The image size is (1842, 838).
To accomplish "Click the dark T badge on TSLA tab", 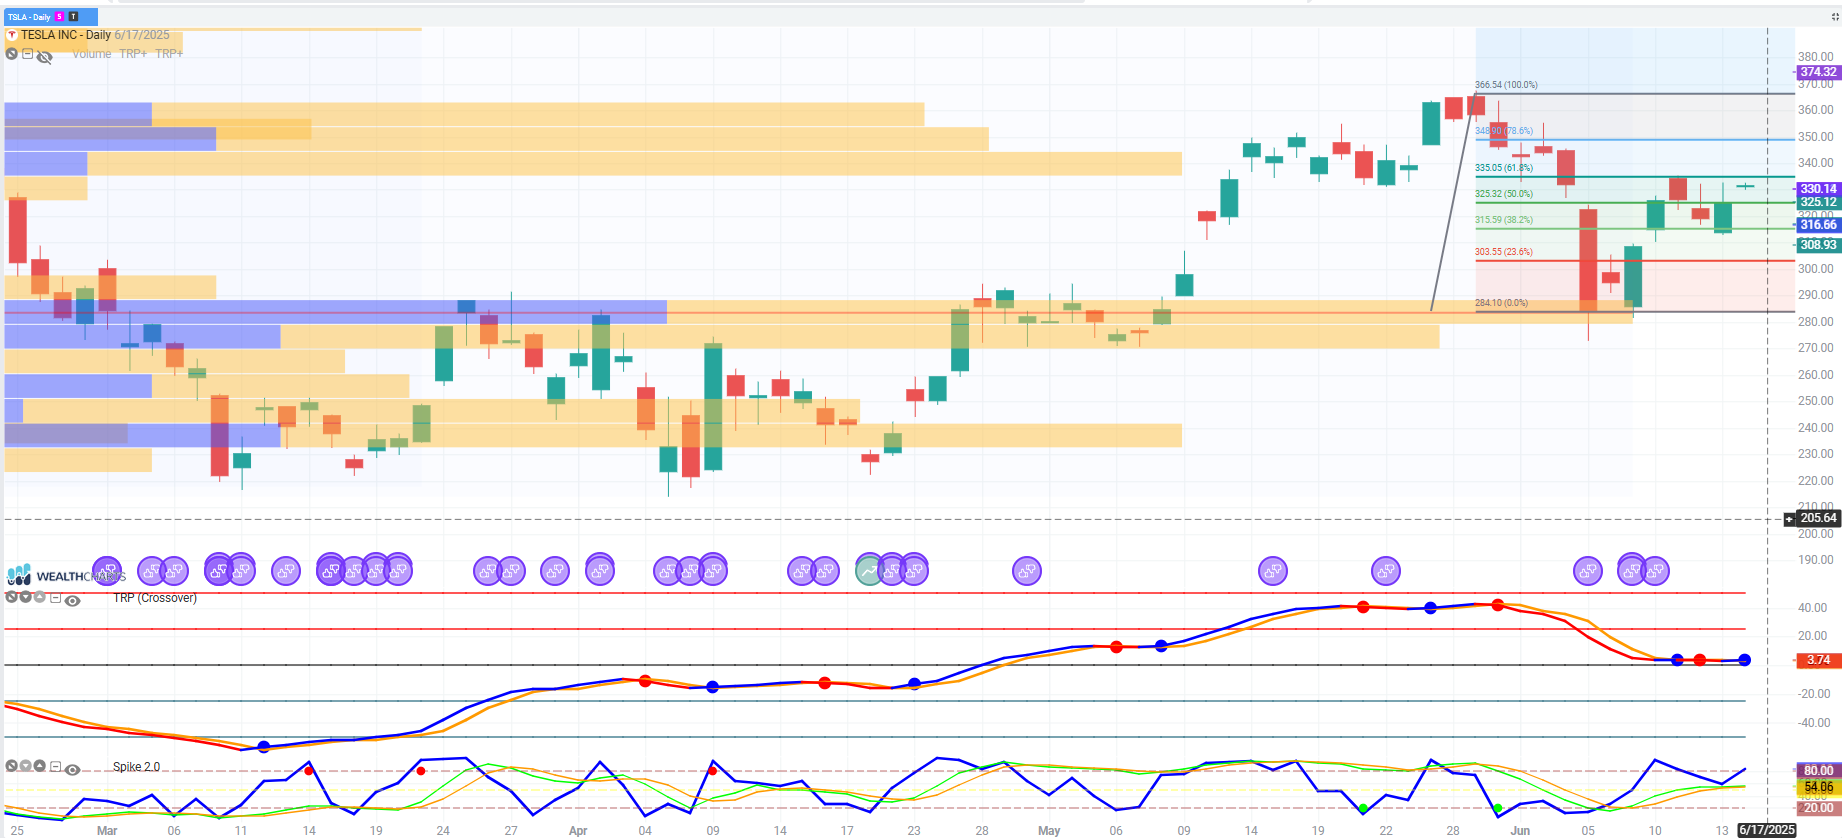I will tap(73, 17).
